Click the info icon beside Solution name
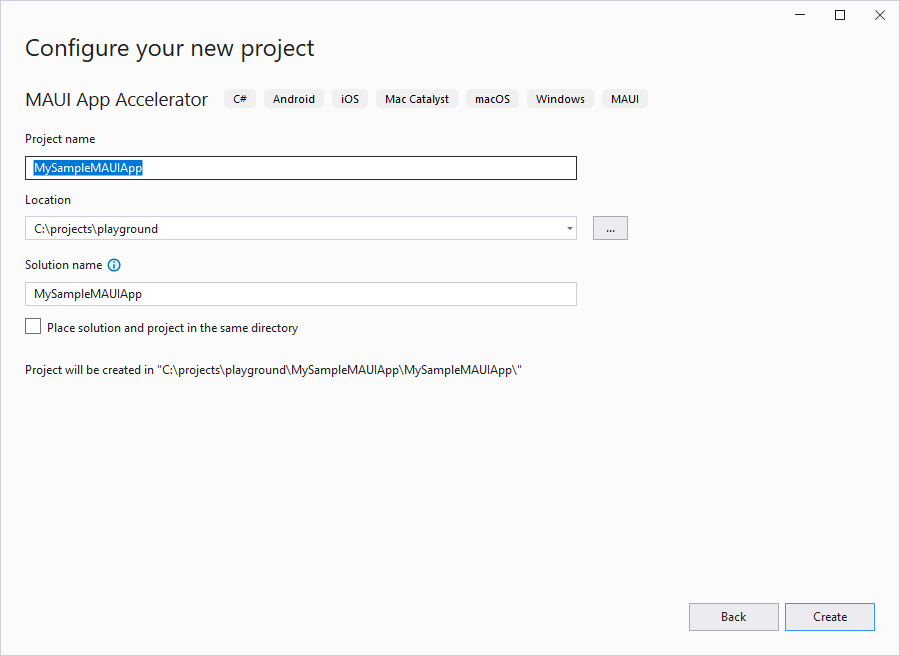 (x=114, y=265)
